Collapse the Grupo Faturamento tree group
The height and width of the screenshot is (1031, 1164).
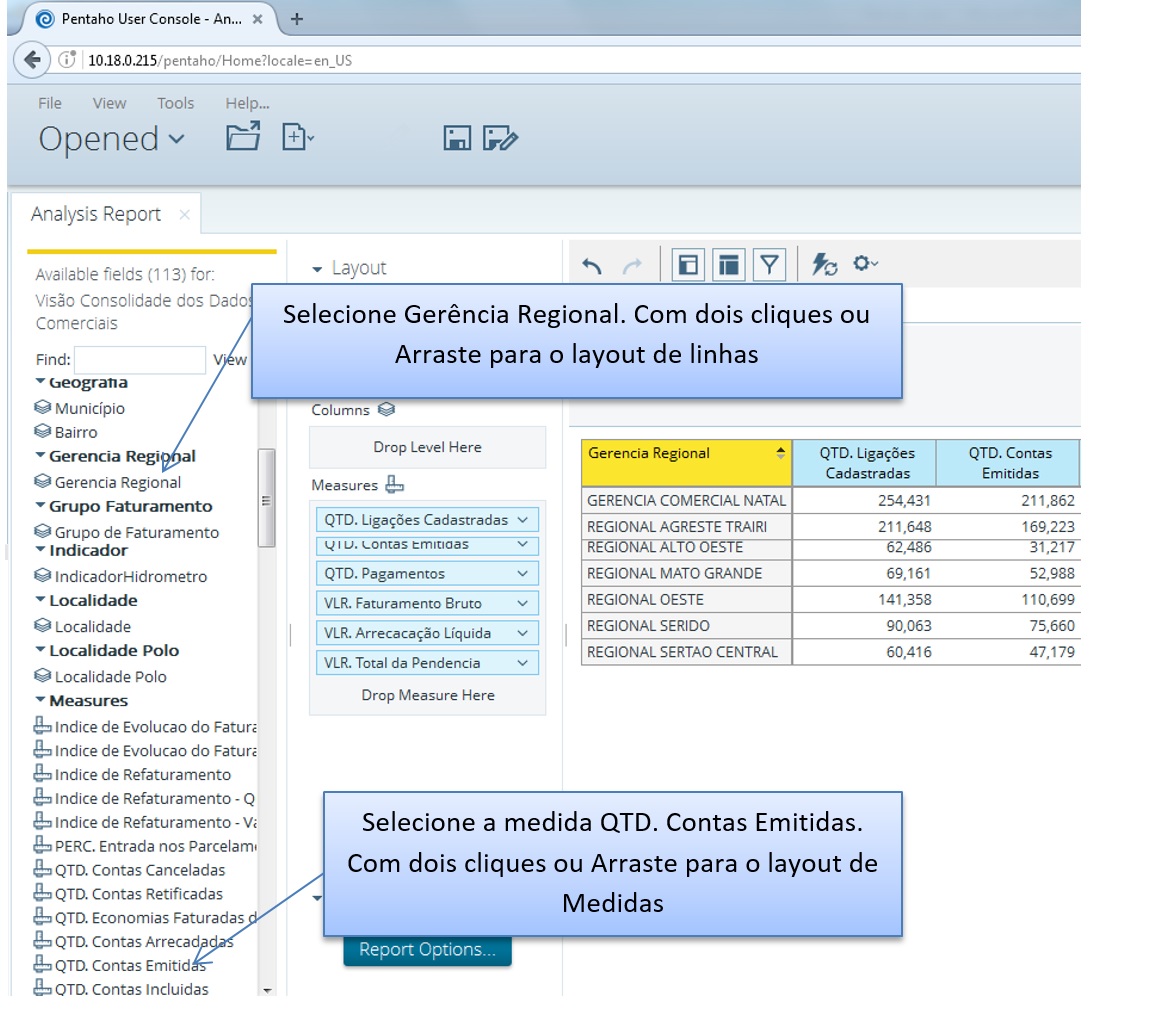click(x=40, y=506)
